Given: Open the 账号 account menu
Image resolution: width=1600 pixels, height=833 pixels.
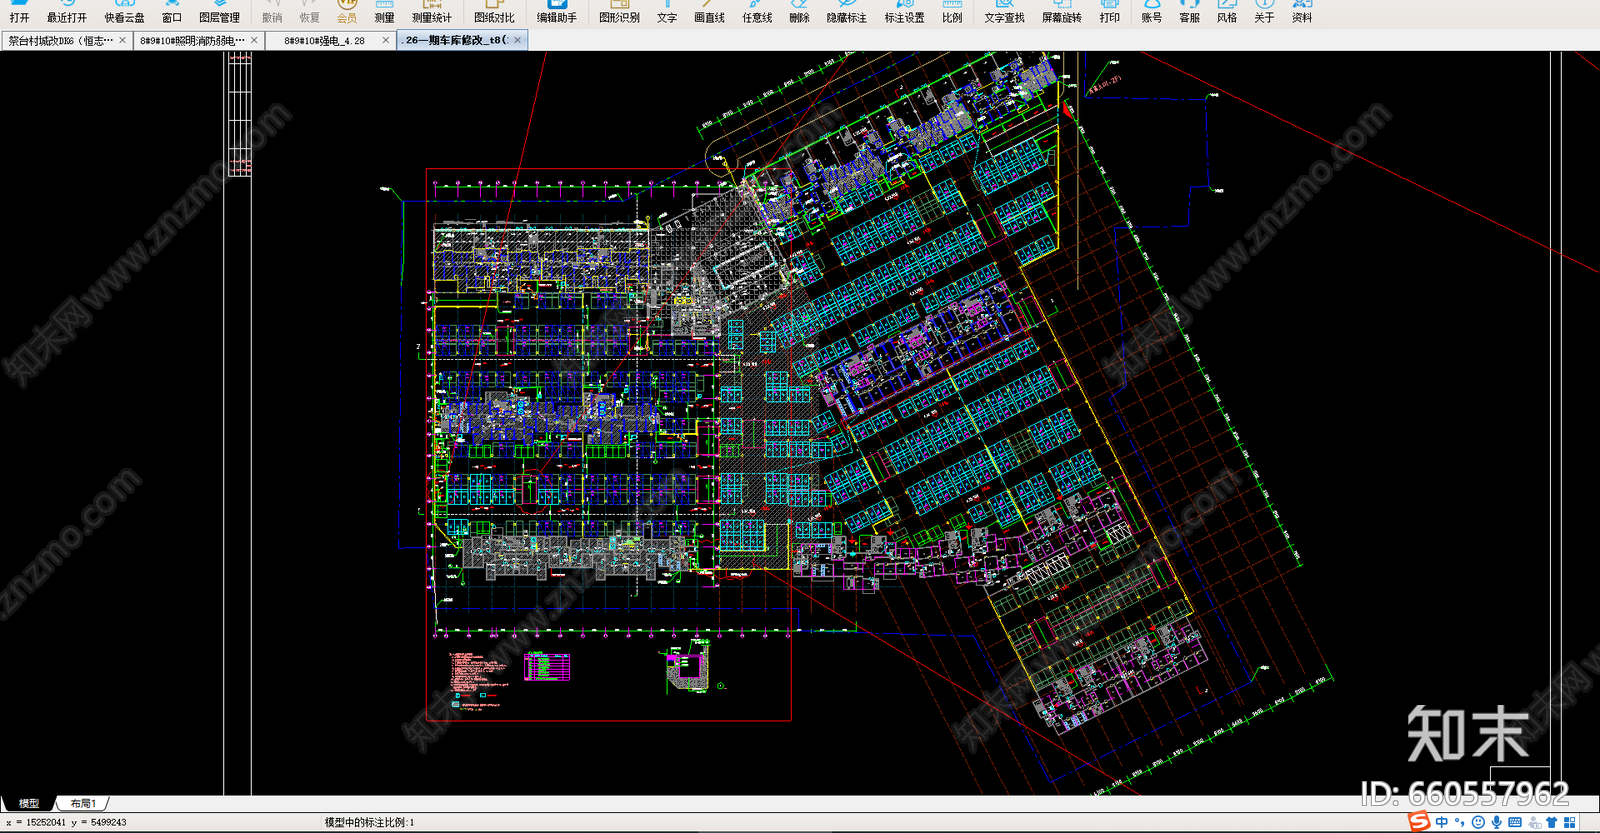Looking at the screenshot, I should 1152,12.
